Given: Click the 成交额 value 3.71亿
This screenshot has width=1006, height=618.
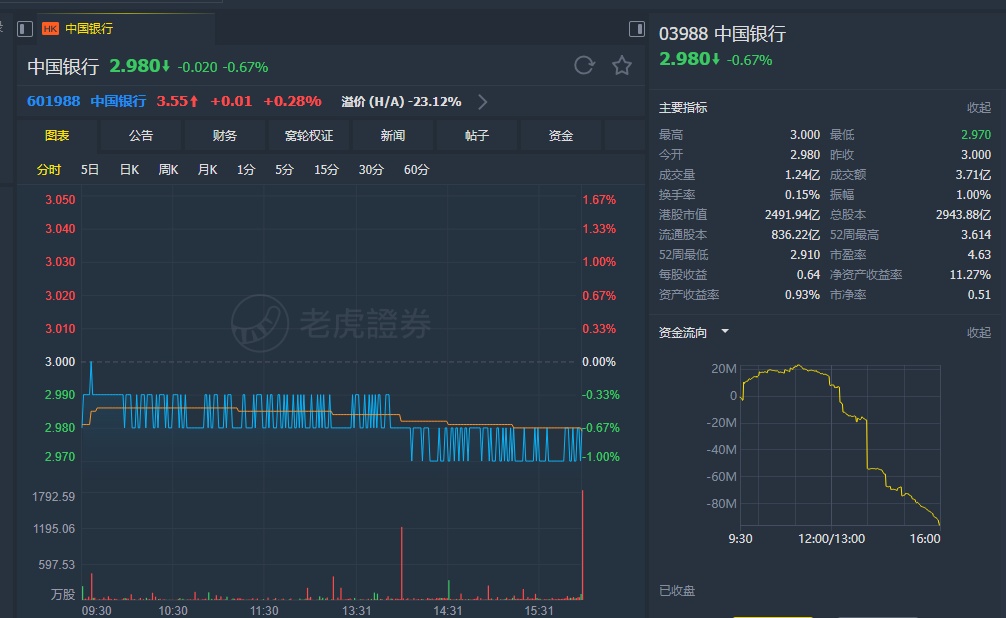Looking at the screenshot, I should coord(973,175).
